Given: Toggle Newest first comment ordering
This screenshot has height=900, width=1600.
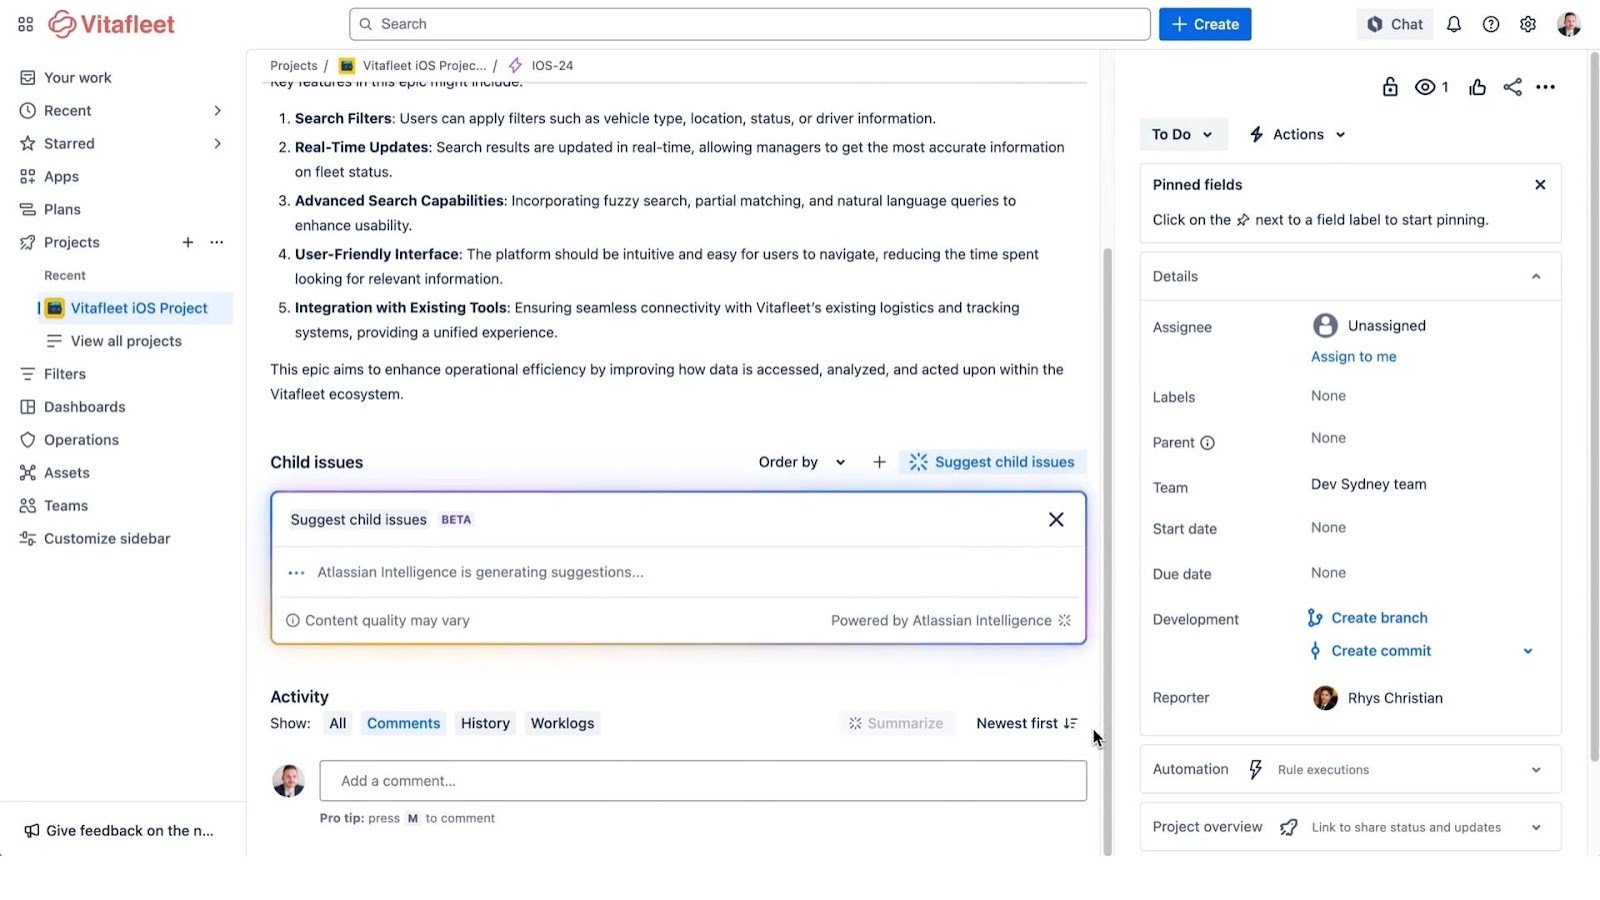Looking at the screenshot, I should coord(1026,722).
